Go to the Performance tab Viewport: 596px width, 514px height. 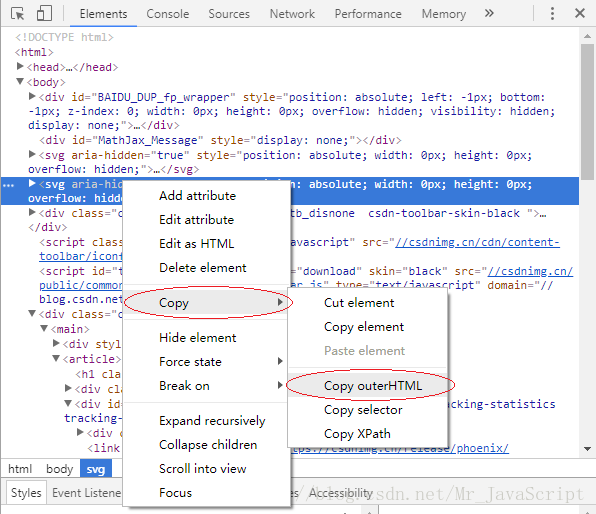coord(368,14)
